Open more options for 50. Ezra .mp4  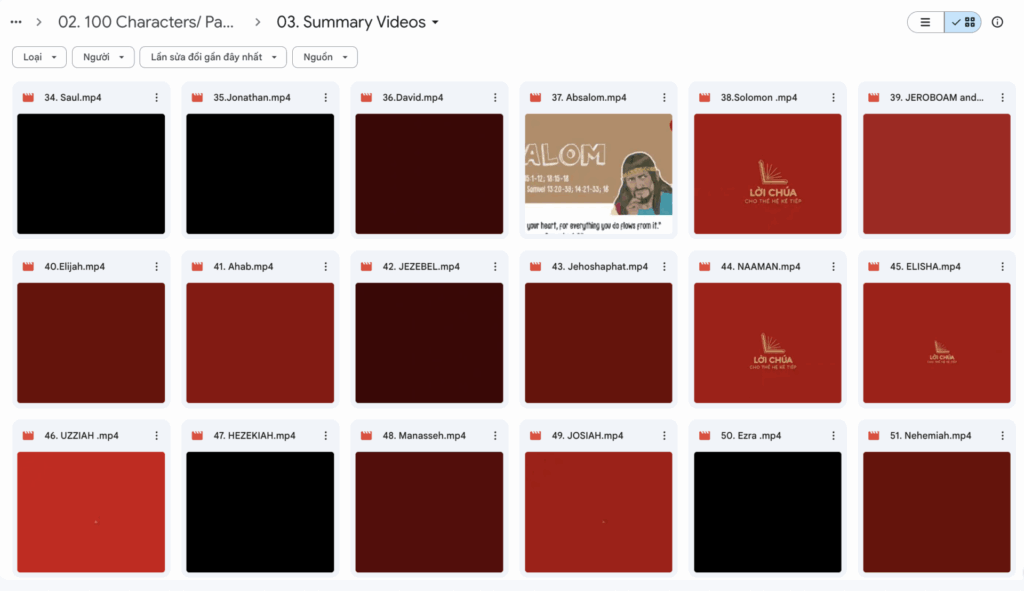833,436
